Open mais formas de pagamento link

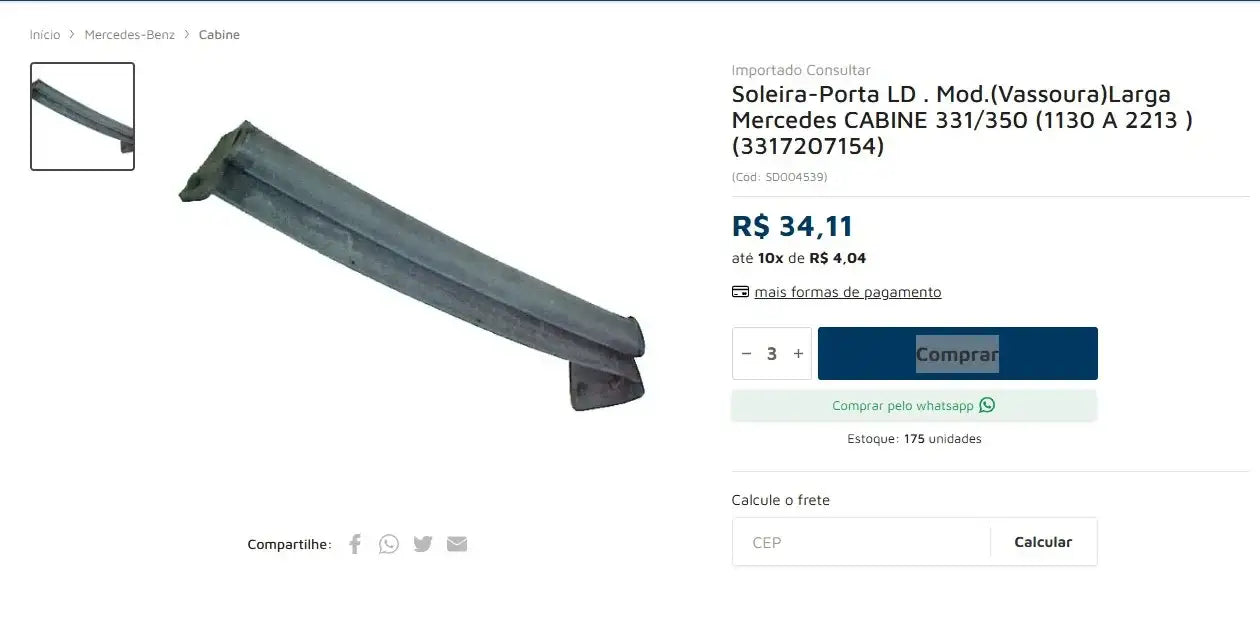coord(848,292)
